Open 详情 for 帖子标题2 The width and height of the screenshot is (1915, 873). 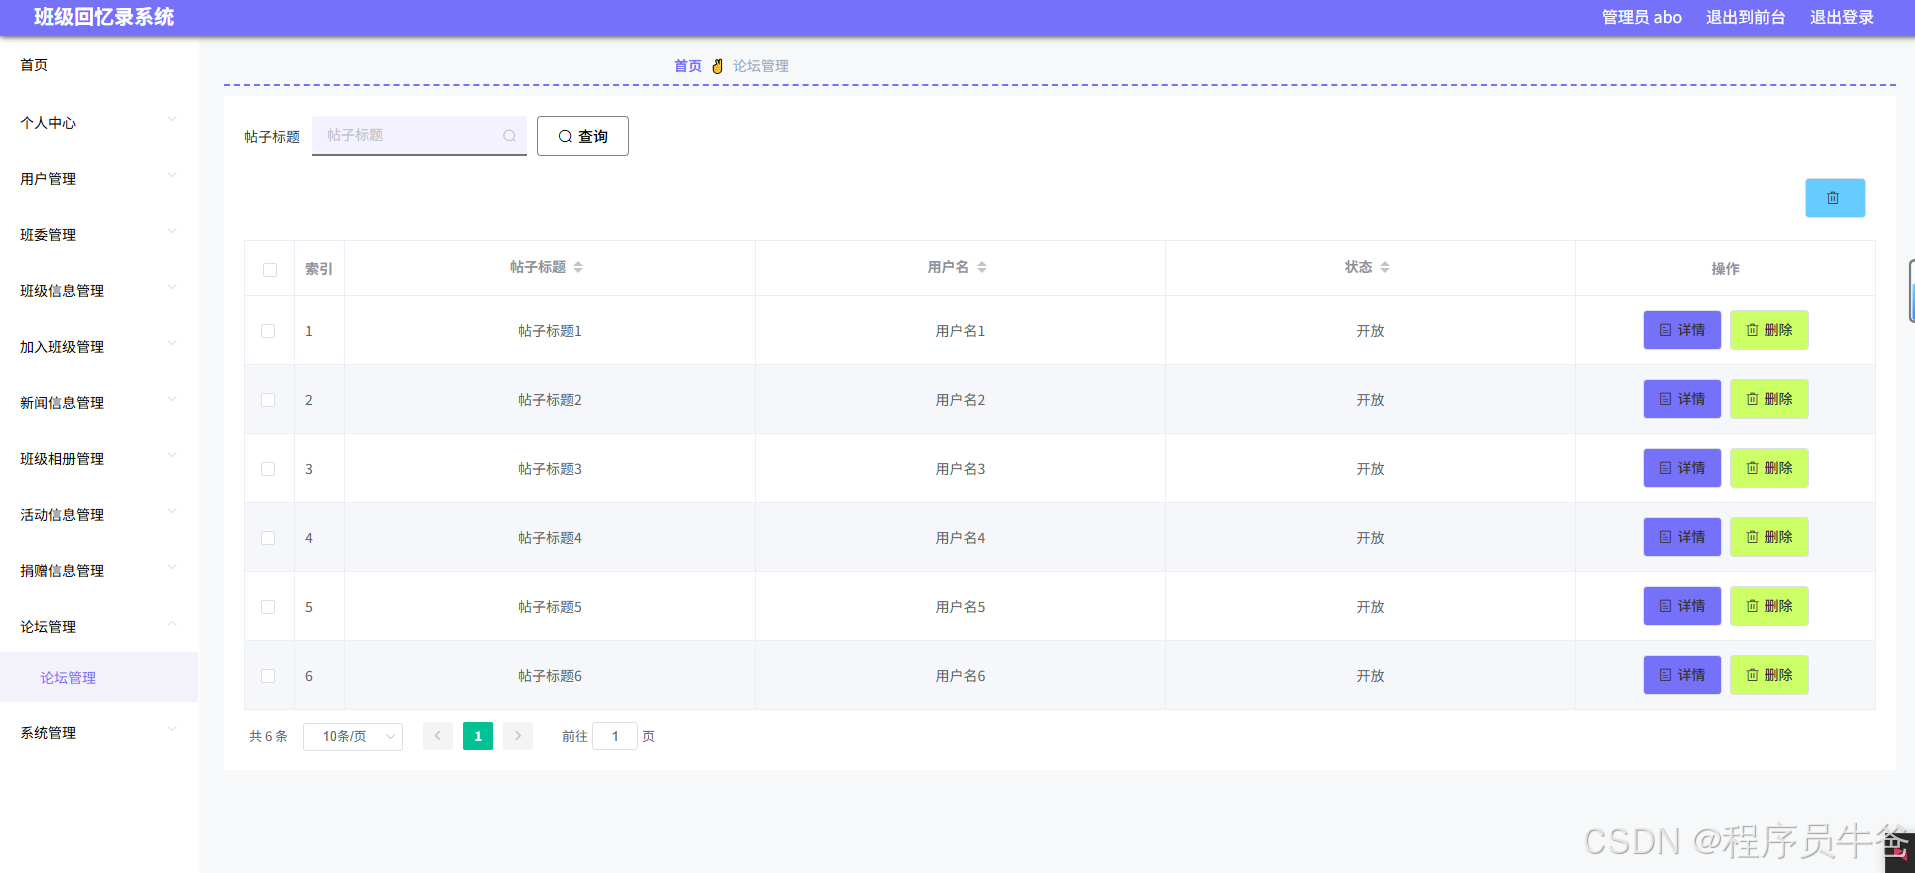pyautogui.click(x=1682, y=399)
